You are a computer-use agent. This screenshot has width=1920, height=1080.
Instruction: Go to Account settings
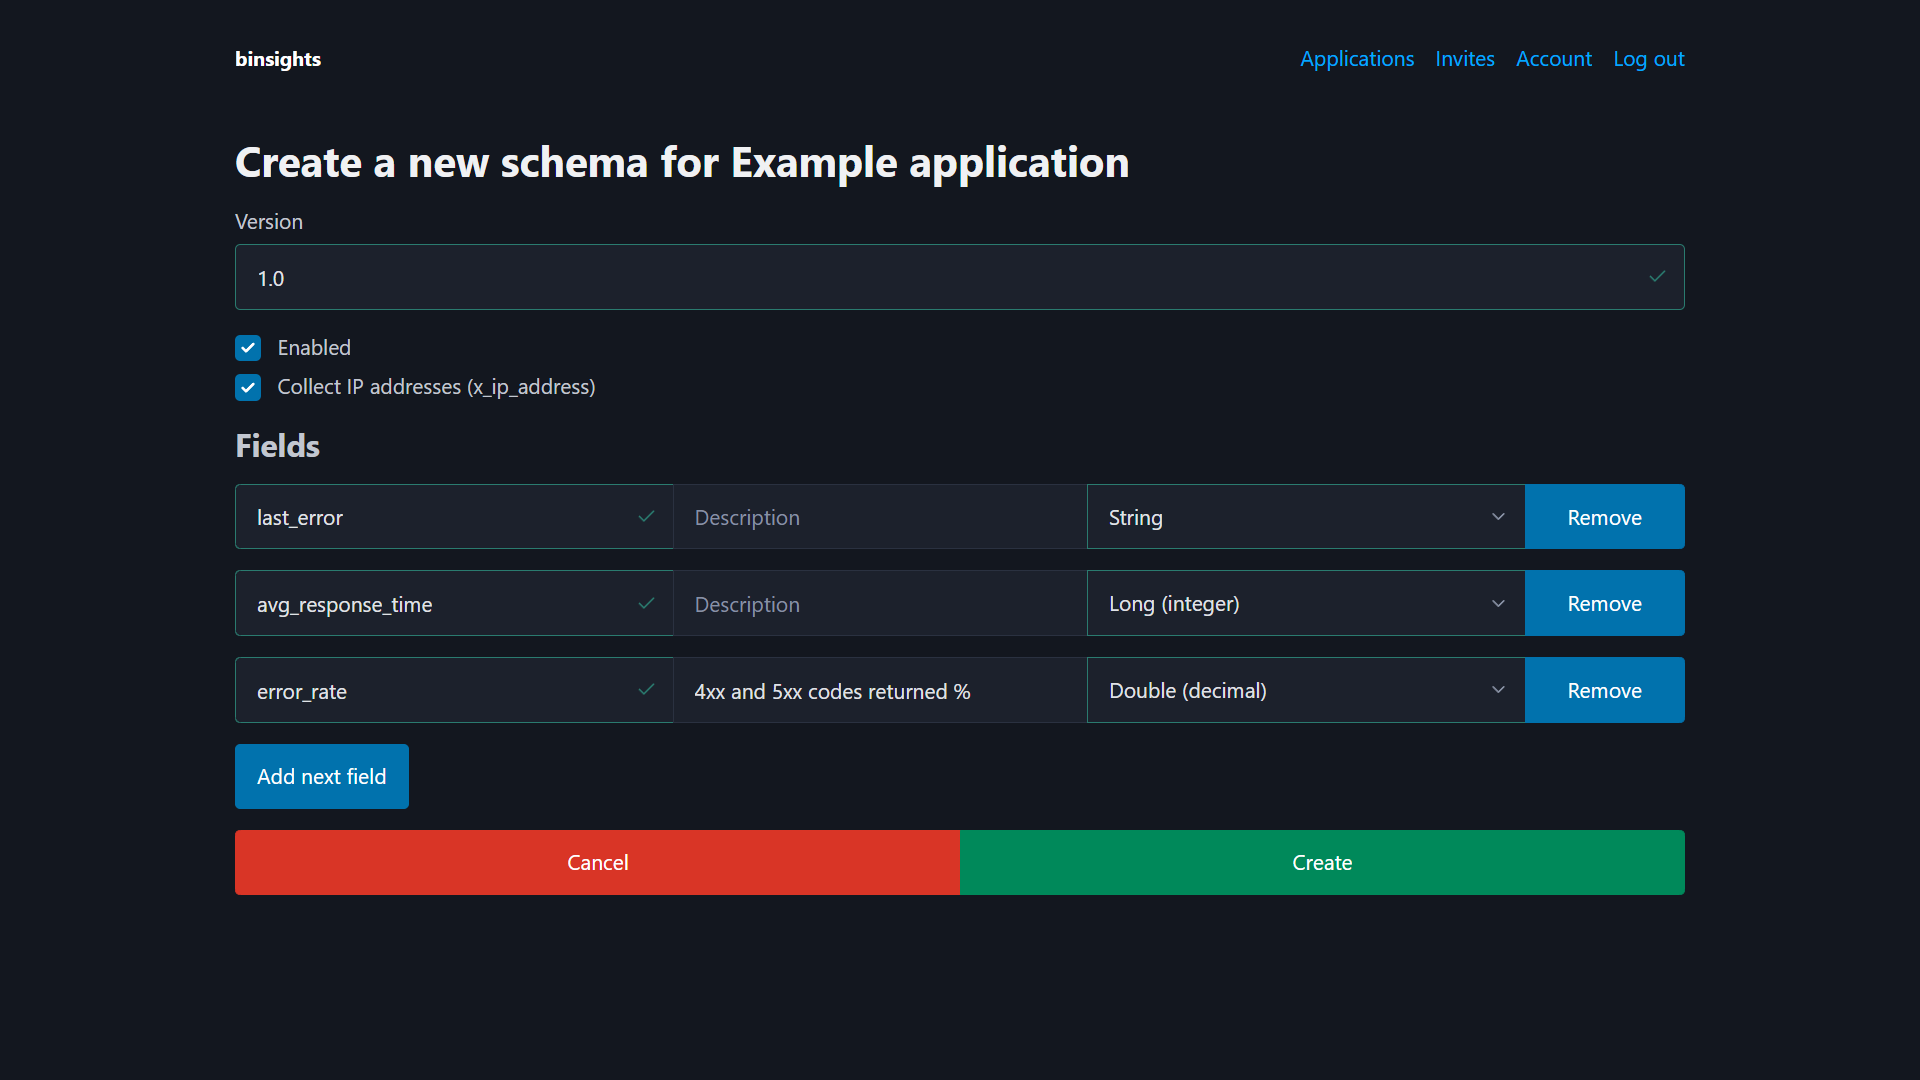[1554, 59]
